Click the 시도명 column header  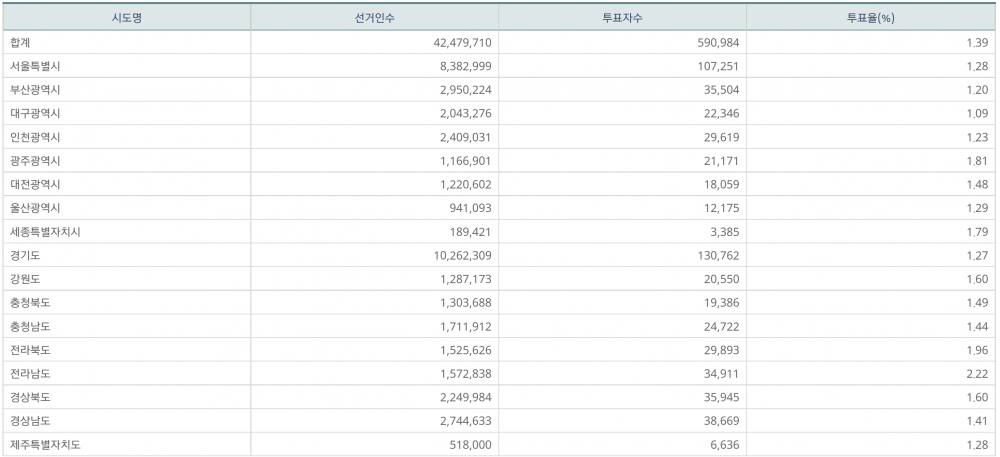point(125,17)
